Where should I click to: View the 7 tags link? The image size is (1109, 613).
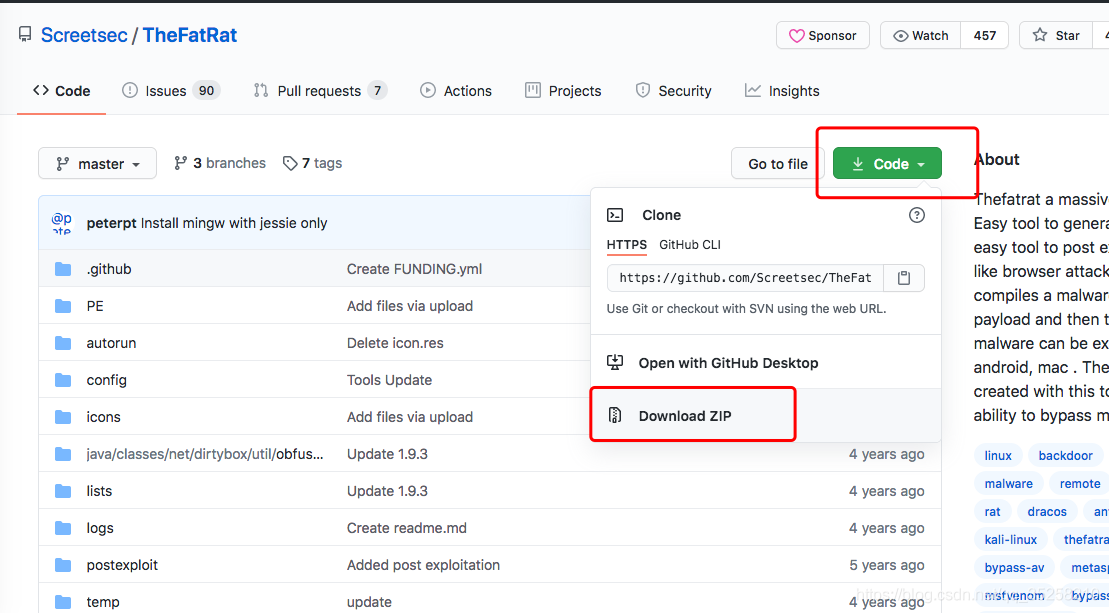[312, 163]
